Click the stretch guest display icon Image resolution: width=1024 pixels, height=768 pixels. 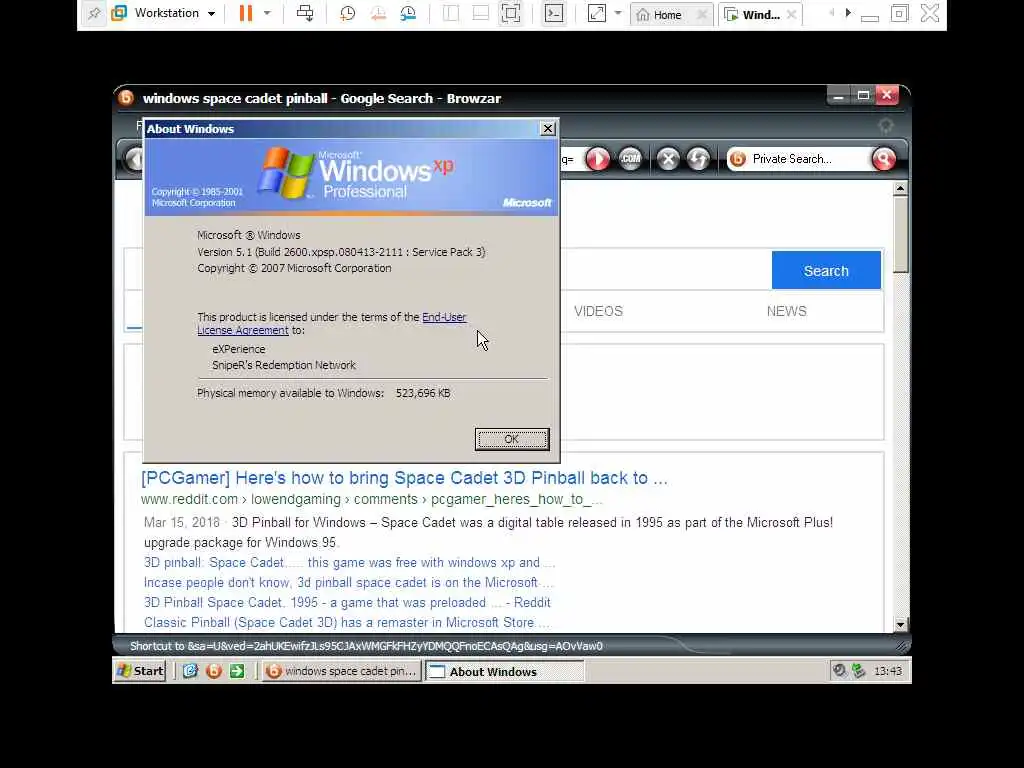pyautogui.click(x=596, y=14)
